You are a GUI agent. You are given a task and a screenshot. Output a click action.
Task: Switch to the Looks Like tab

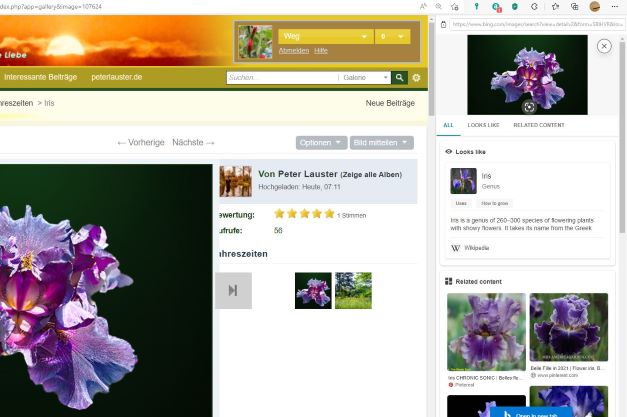point(483,125)
